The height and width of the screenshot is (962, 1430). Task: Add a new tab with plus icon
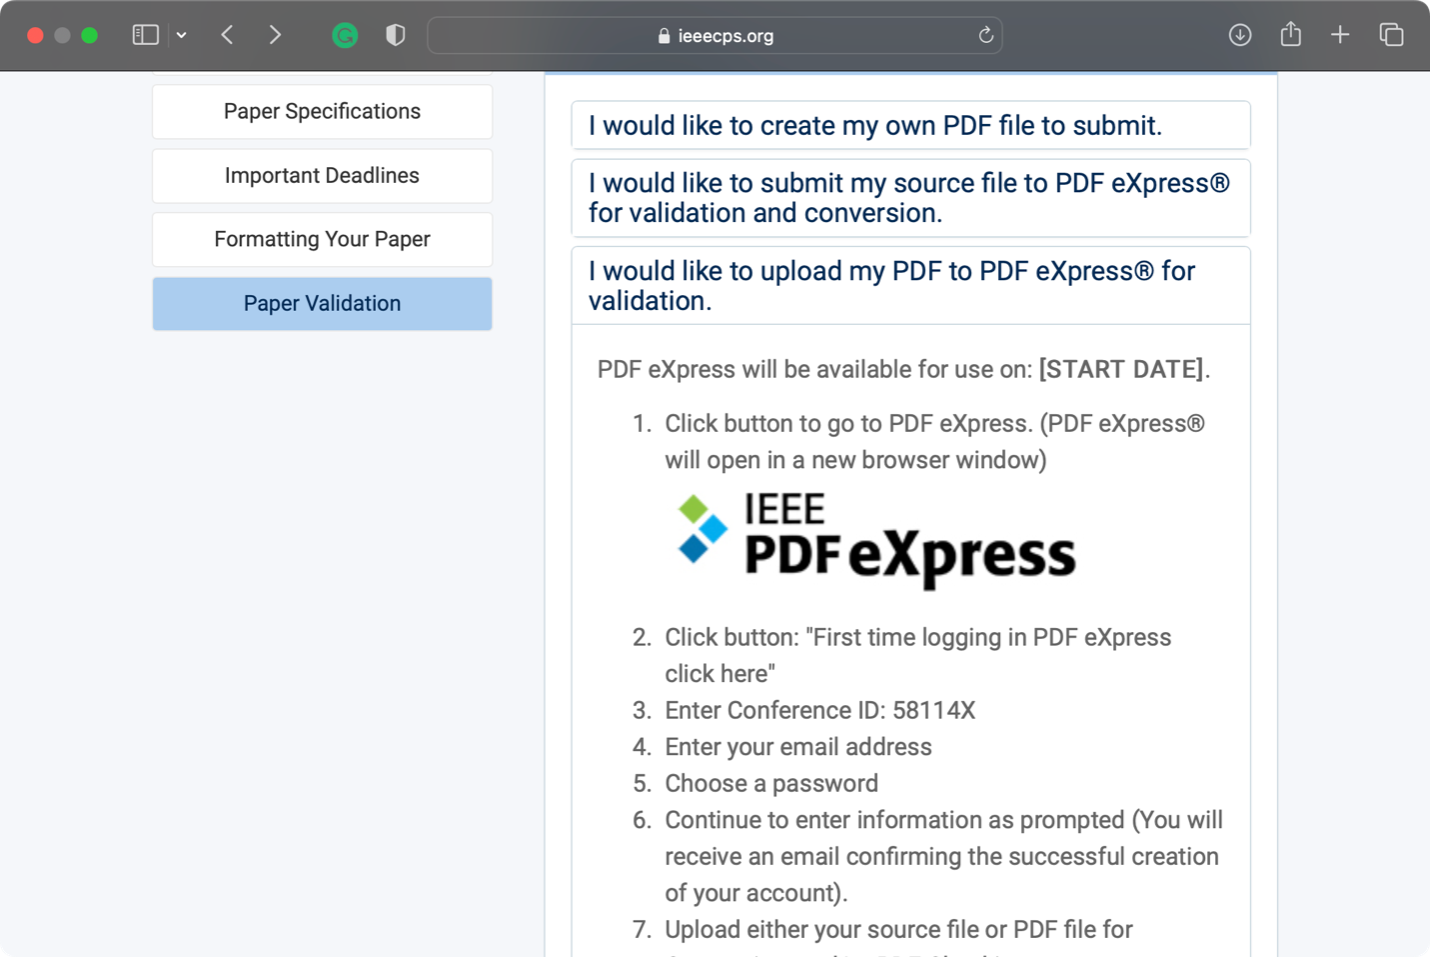pos(1340,35)
